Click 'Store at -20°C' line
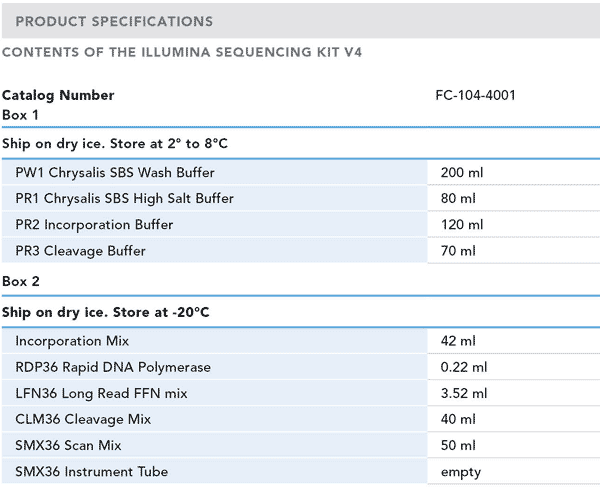 pos(106,312)
